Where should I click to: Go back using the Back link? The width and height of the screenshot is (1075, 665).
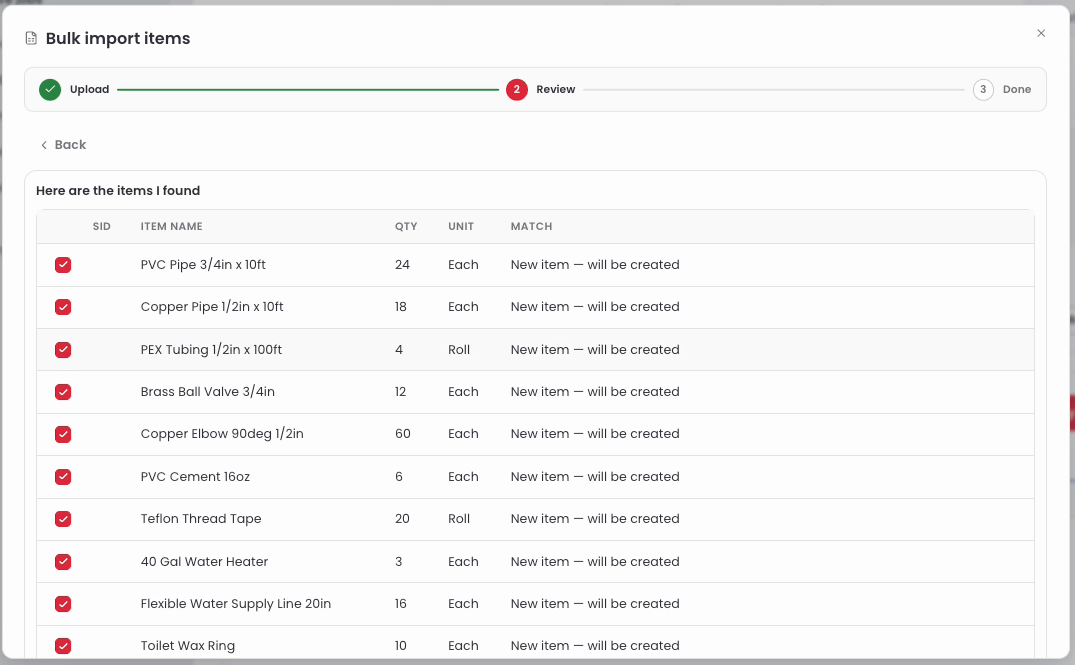pyautogui.click(x=63, y=145)
